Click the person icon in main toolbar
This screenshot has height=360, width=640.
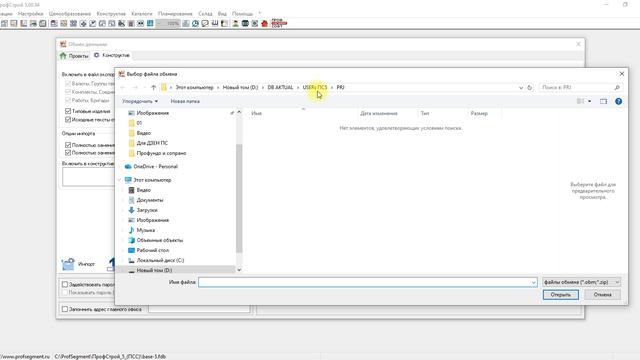pyautogui.click(x=236, y=24)
